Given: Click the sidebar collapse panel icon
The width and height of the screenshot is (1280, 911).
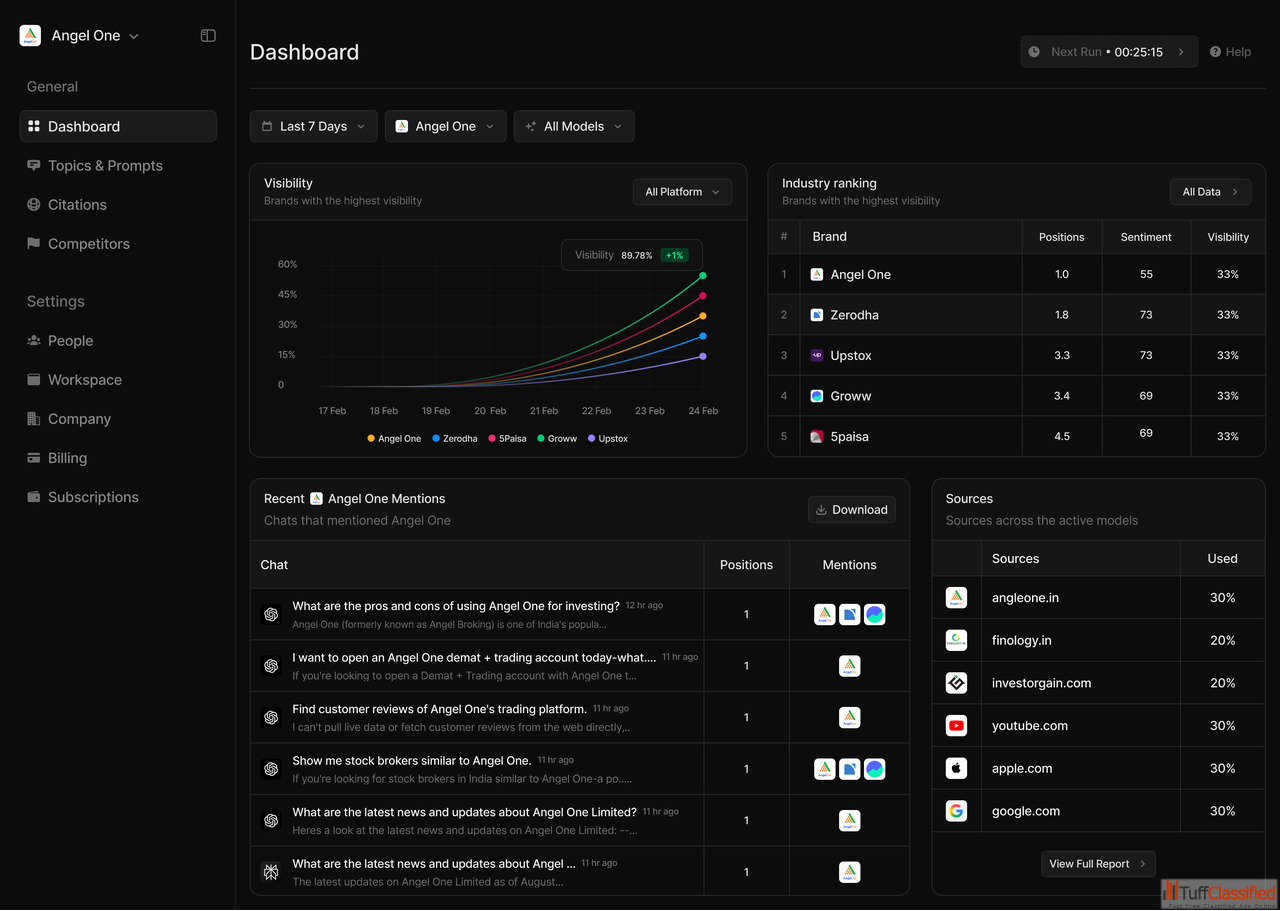Looking at the screenshot, I should [x=208, y=36].
